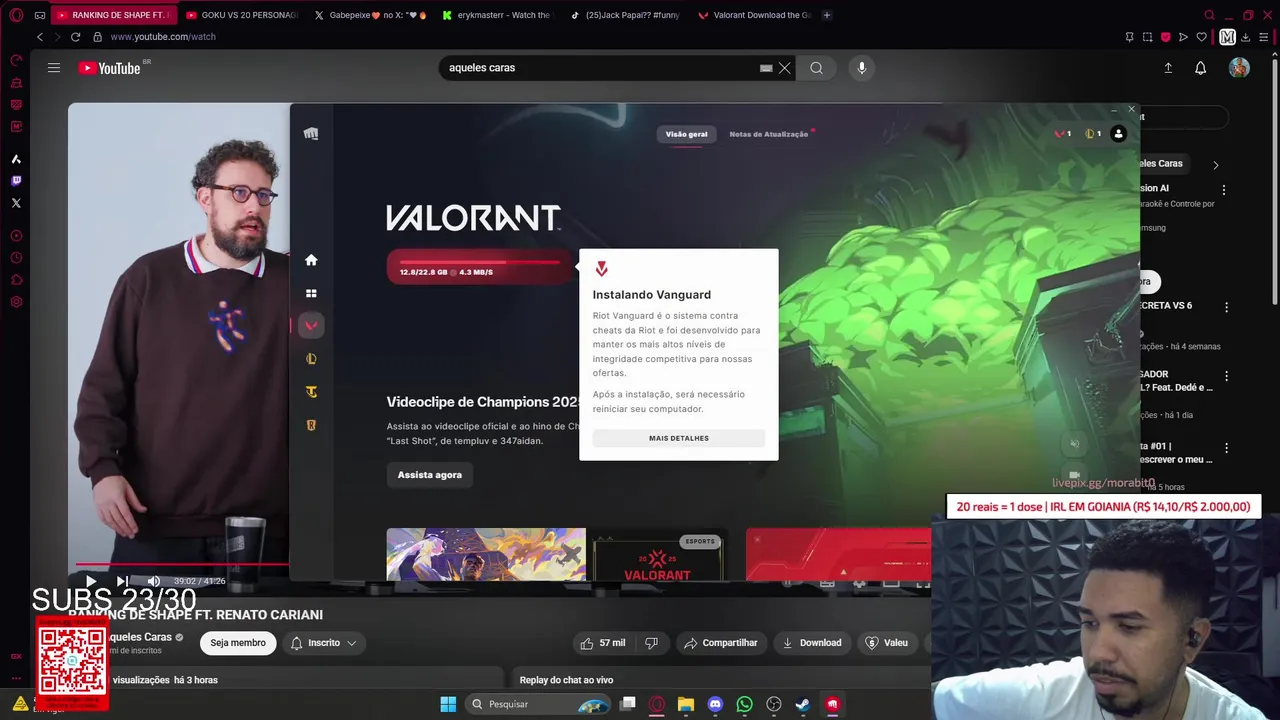
Task: Open the Valorant anime art news thumbnail
Action: tap(486, 554)
